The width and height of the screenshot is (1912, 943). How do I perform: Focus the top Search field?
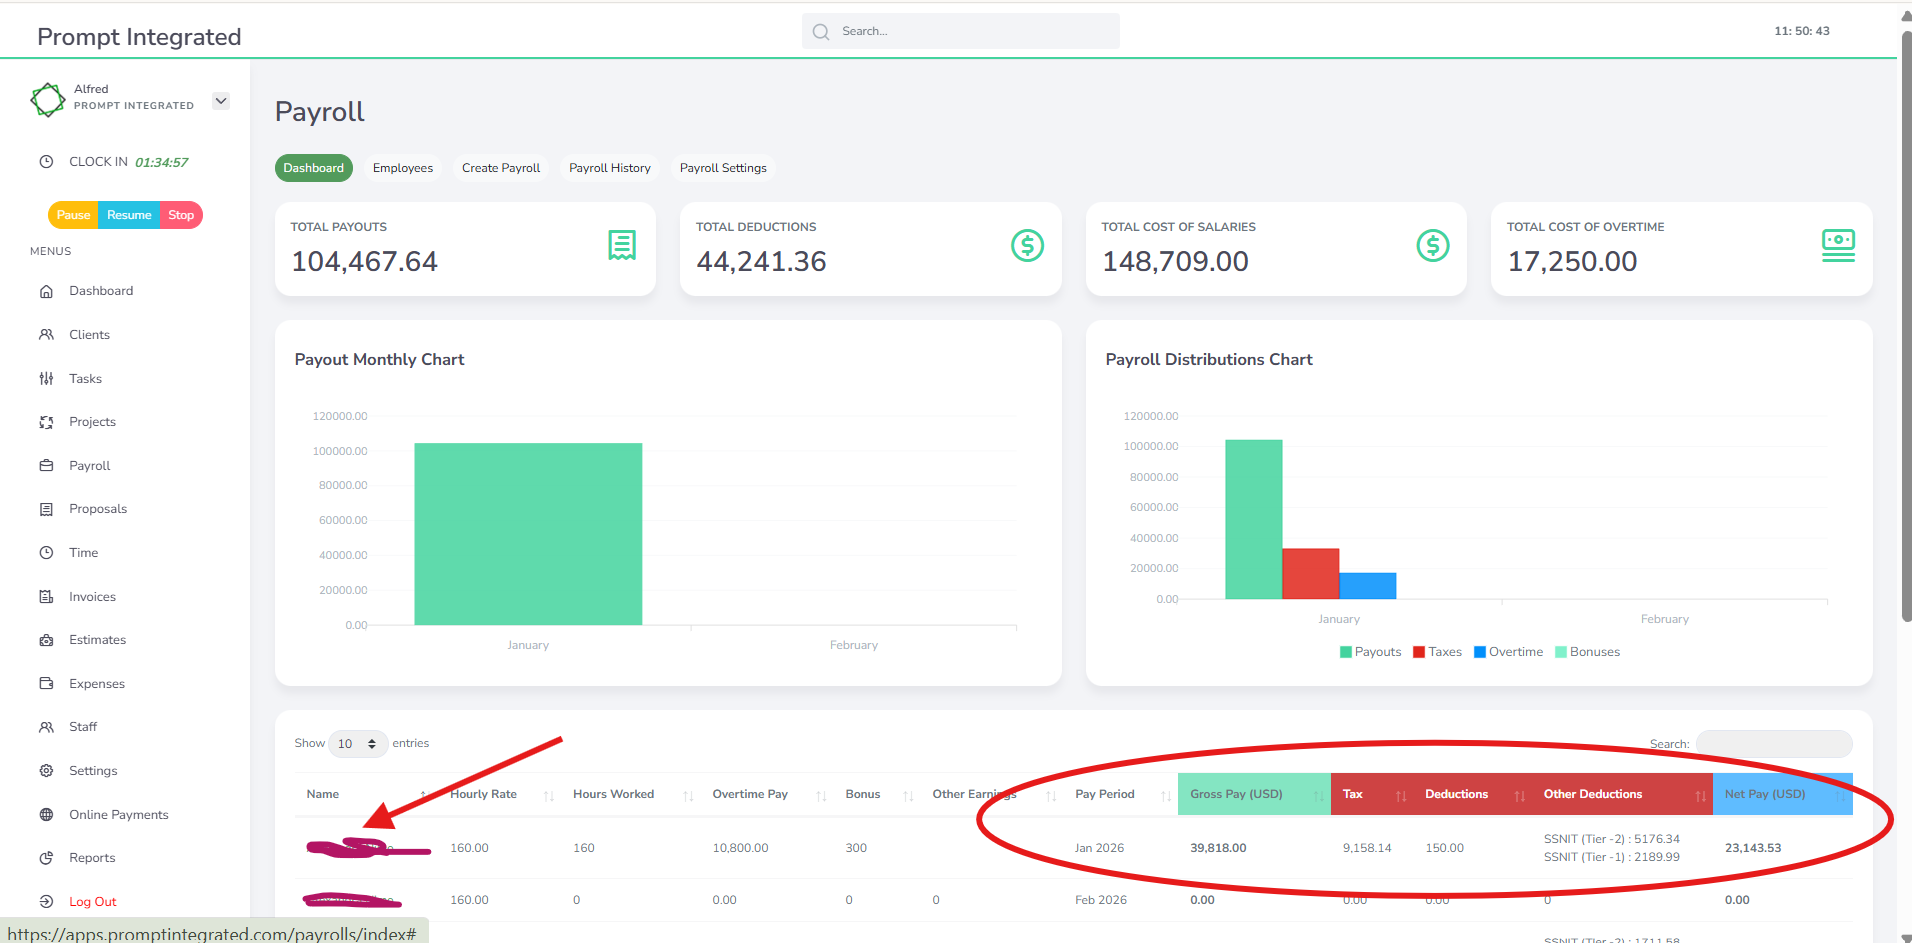coord(960,31)
